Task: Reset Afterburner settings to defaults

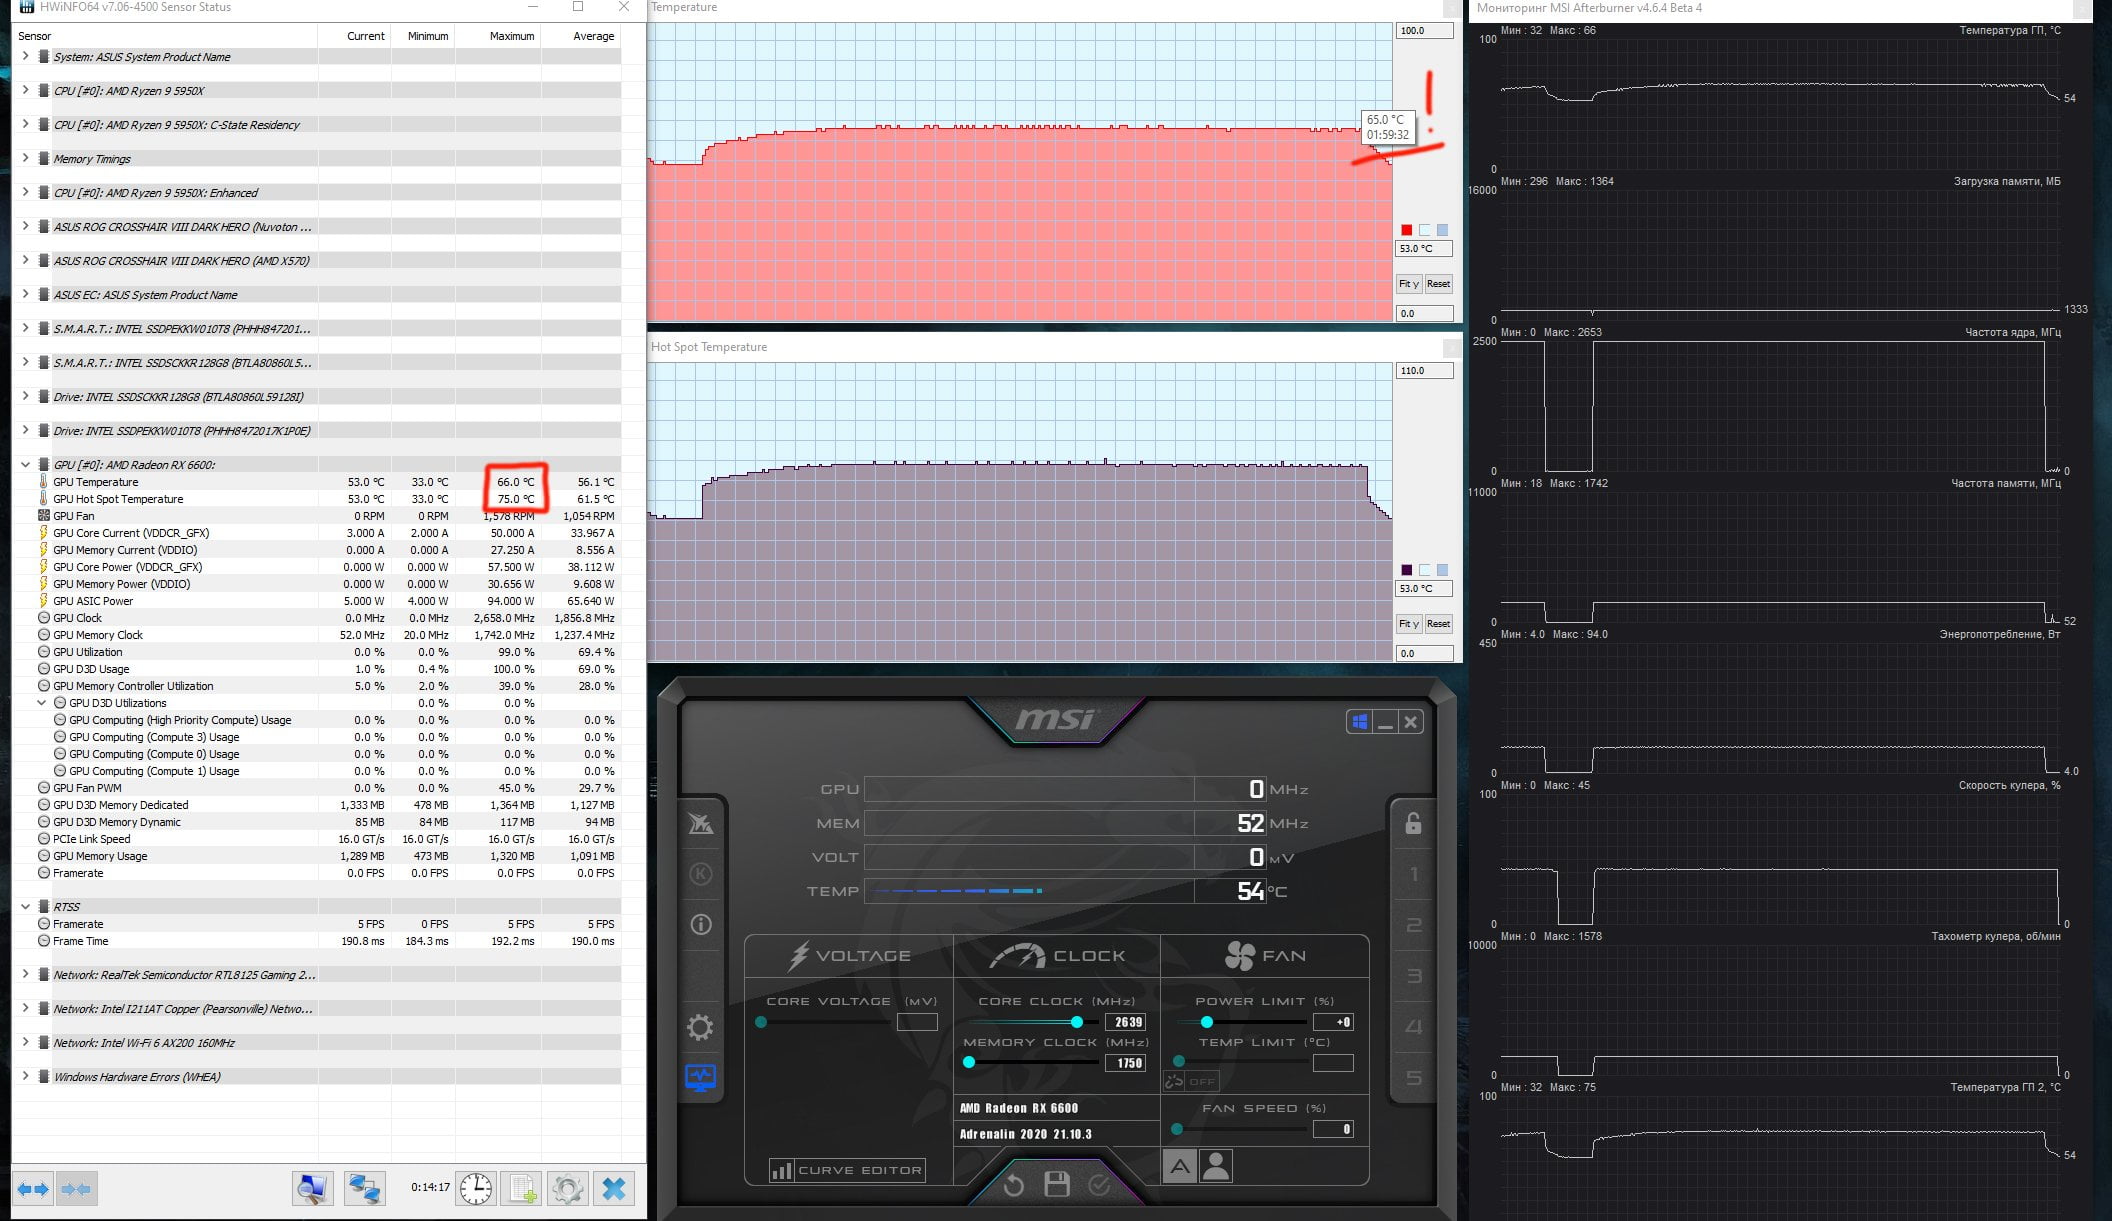Action: 1013,1185
